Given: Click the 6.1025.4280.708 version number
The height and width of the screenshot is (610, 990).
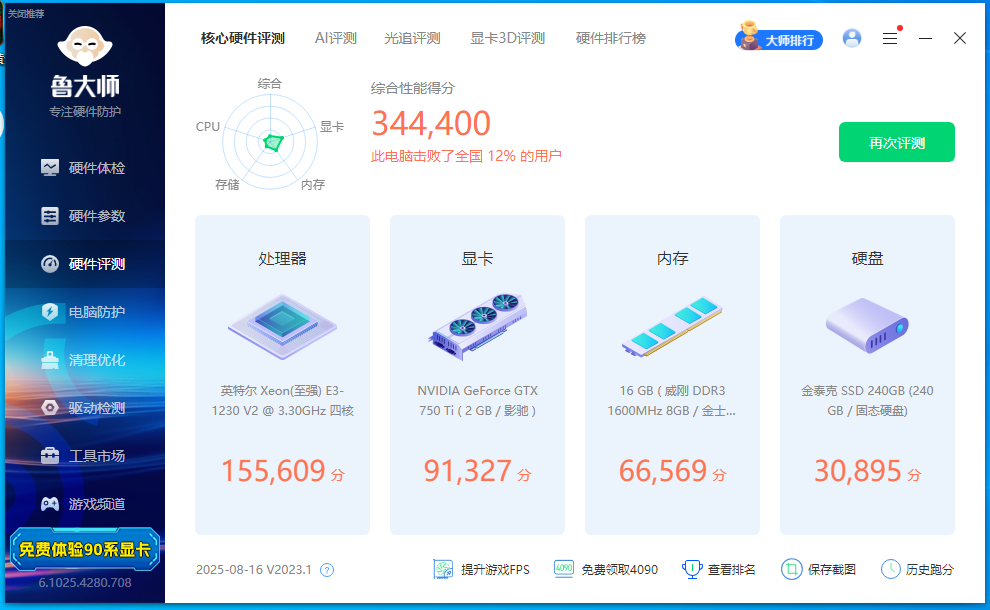Looking at the screenshot, I should coord(85,583).
